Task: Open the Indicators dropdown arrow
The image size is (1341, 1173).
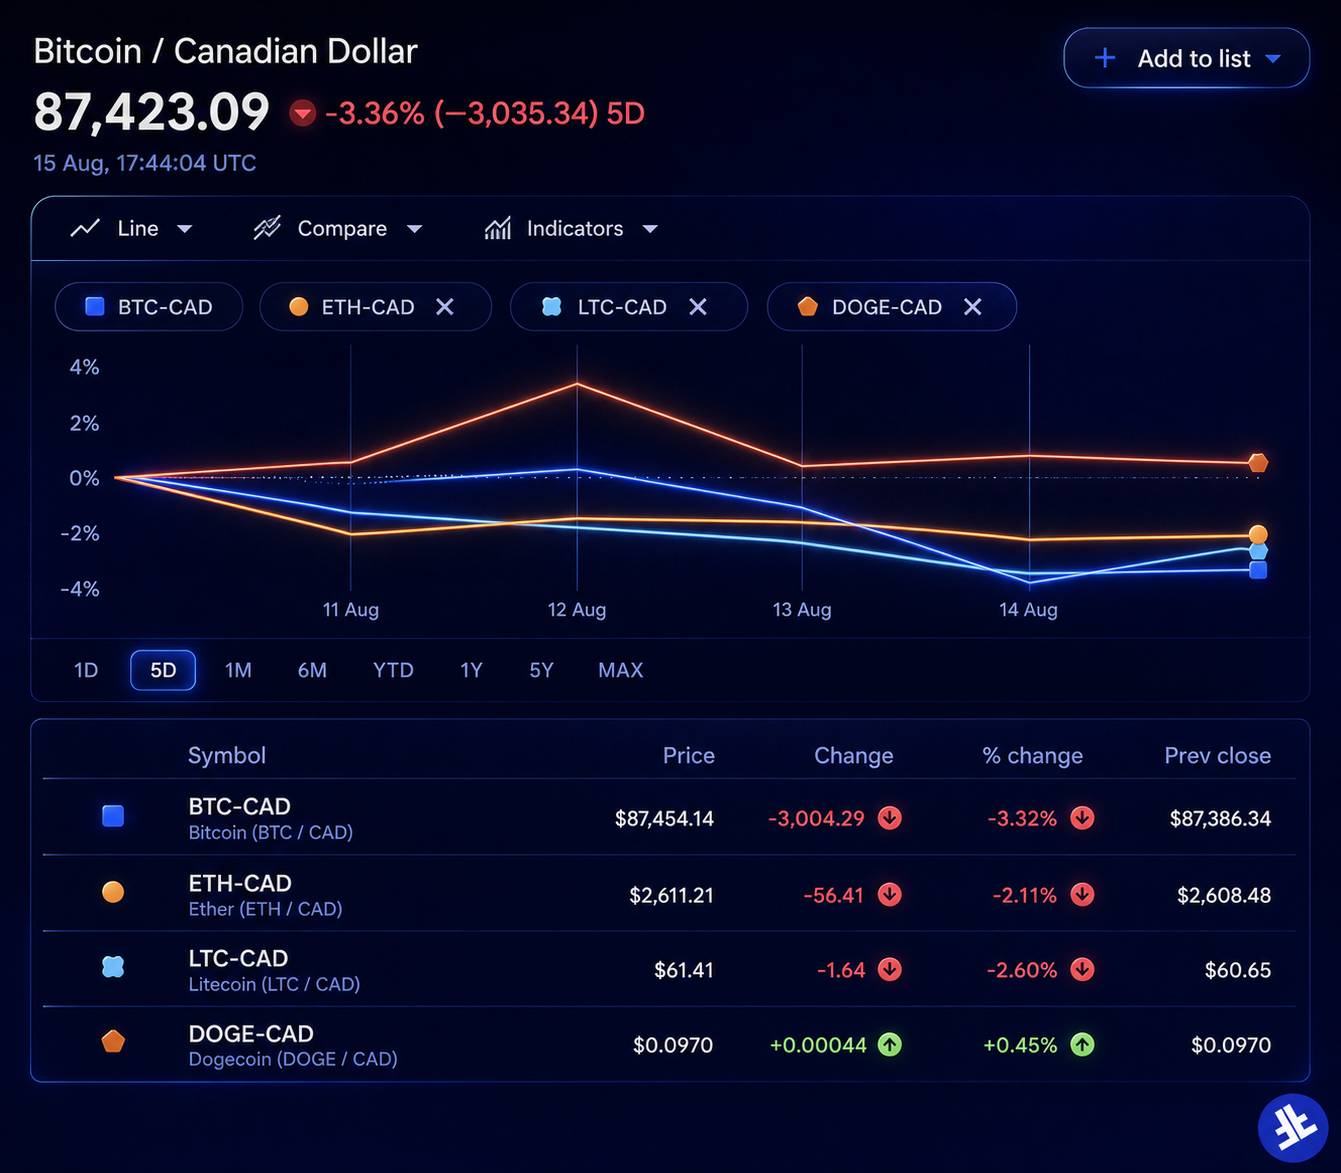Action: 650,229
